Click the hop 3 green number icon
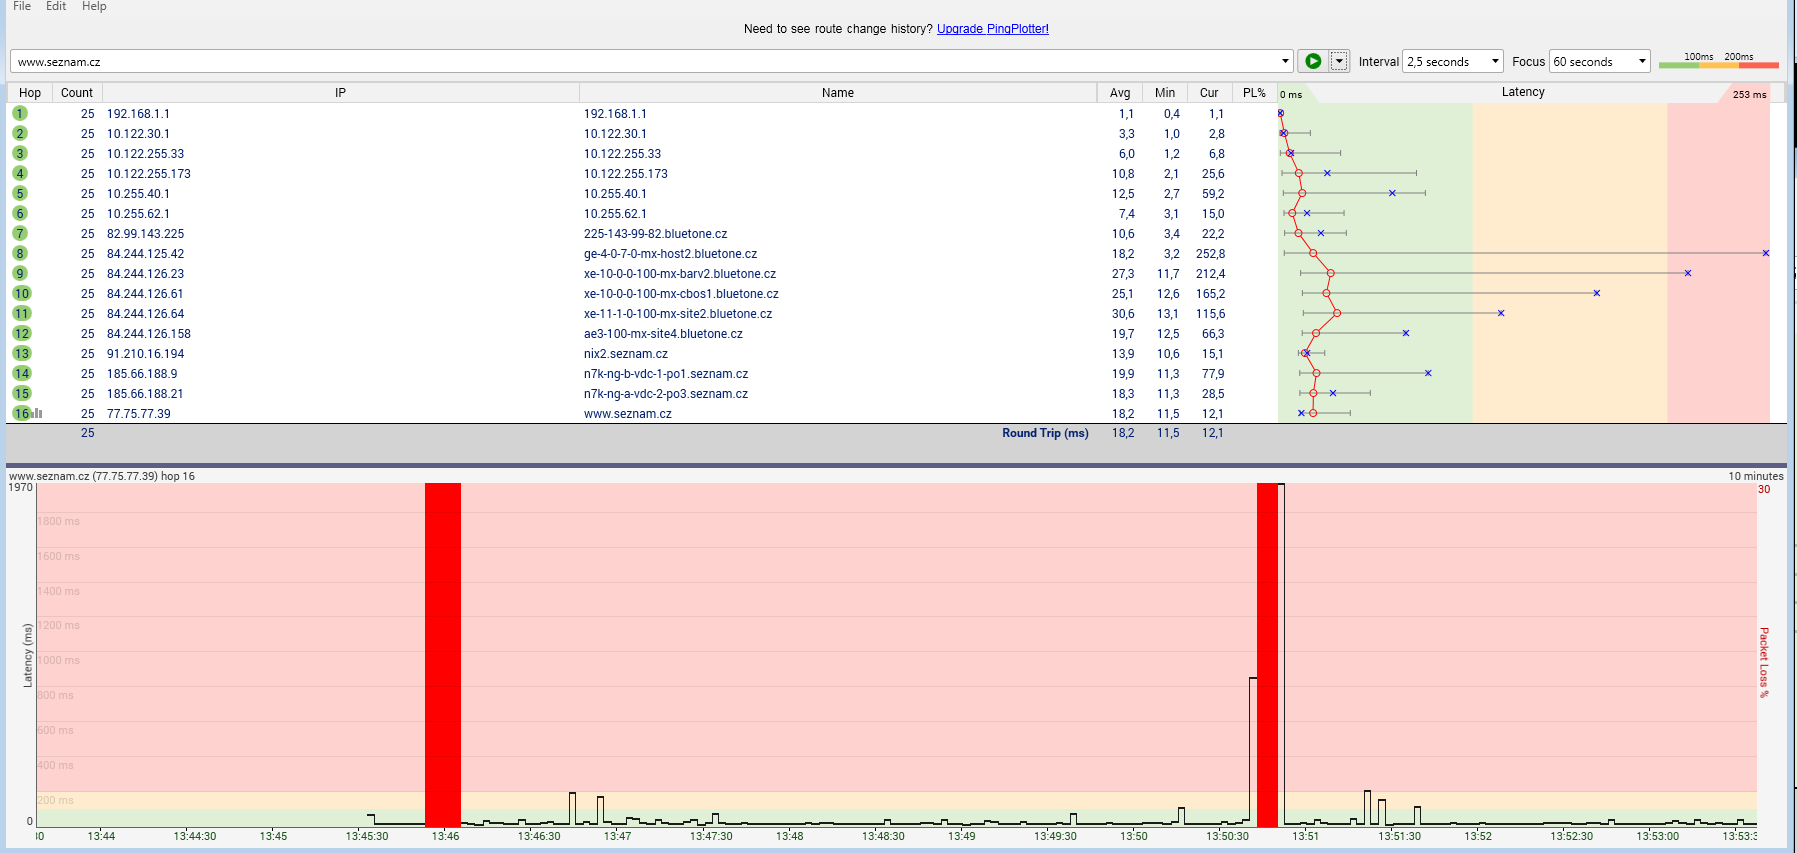Screen dimensions: 1797x853 pyautogui.click(x=20, y=153)
